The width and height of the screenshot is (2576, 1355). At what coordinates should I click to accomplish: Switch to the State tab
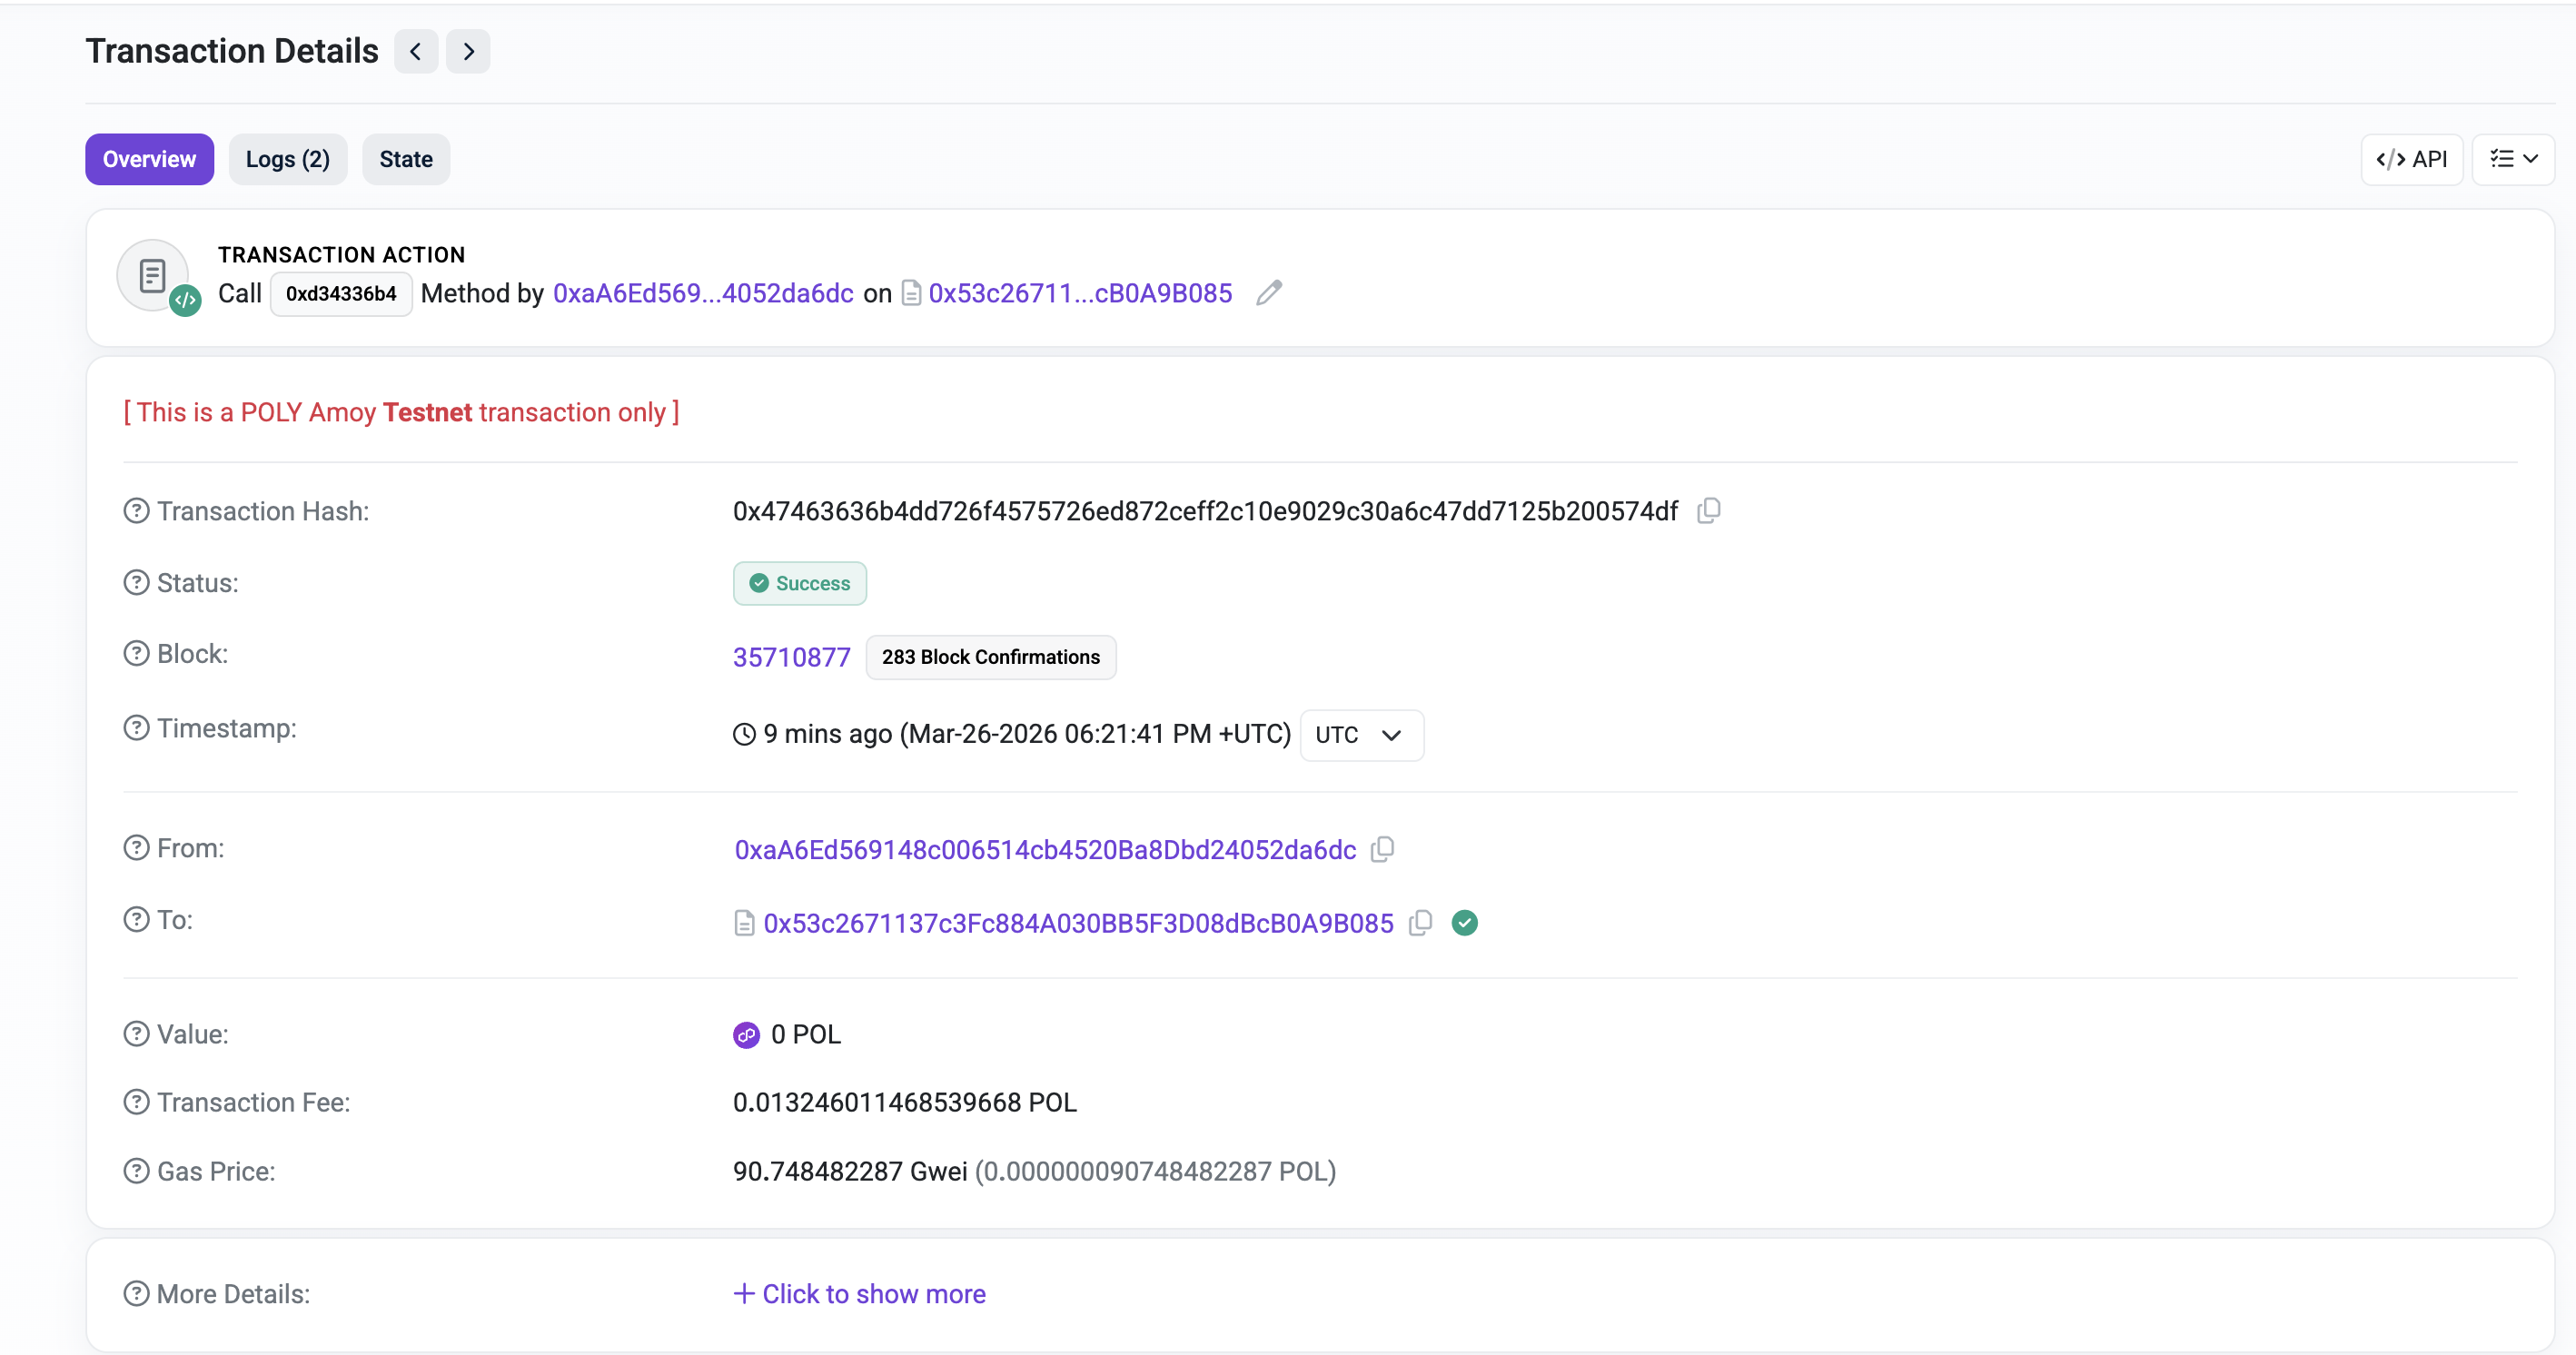[x=406, y=159]
